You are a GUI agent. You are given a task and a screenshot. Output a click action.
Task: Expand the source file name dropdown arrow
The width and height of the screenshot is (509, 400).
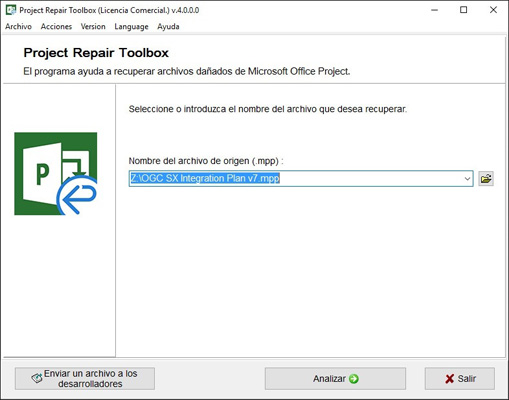[467, 179]
